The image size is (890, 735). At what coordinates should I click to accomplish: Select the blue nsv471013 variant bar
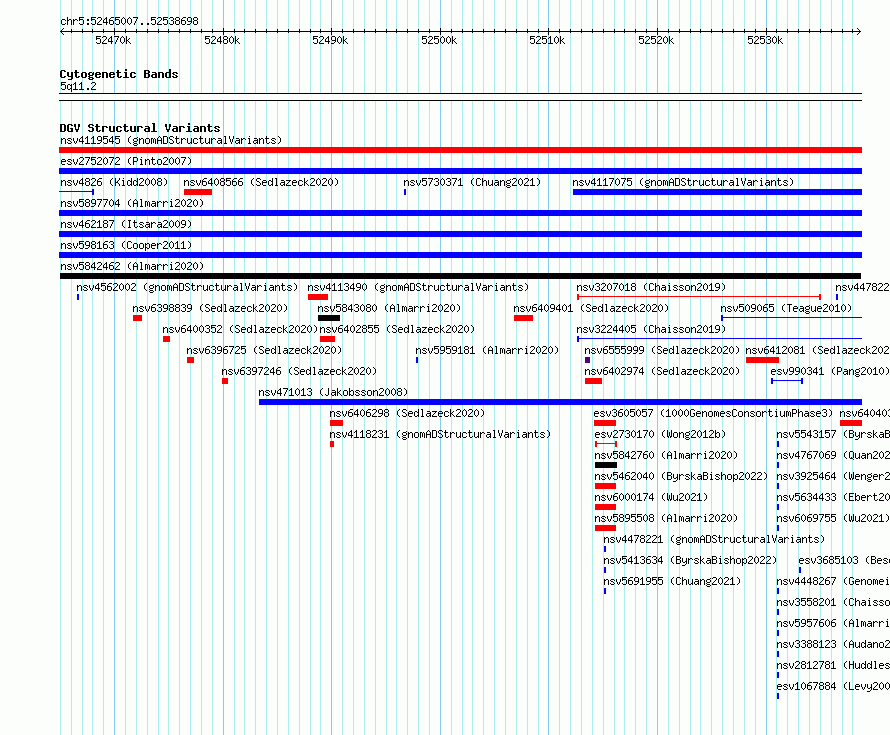560,402
